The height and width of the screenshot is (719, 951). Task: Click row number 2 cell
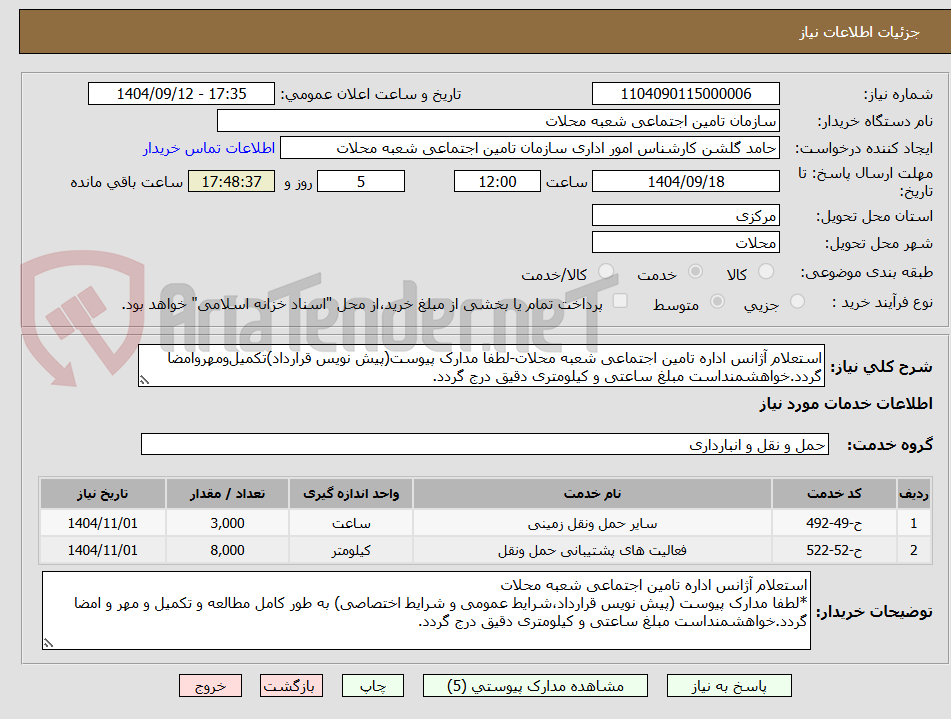(x=913, y=550)
